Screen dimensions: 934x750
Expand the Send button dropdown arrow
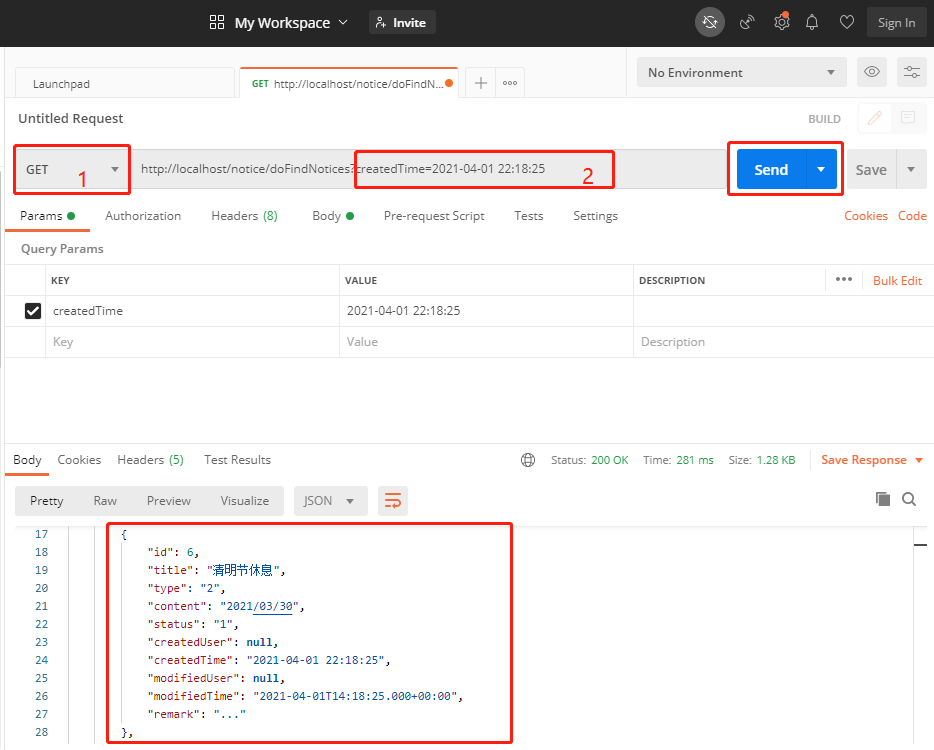click(821, 169)
